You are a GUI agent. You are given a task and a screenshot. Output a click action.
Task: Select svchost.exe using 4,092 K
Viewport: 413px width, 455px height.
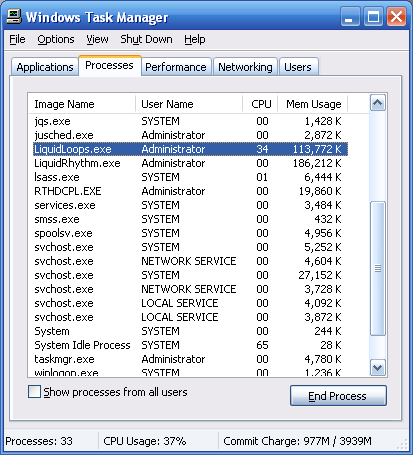click(191, 303)
